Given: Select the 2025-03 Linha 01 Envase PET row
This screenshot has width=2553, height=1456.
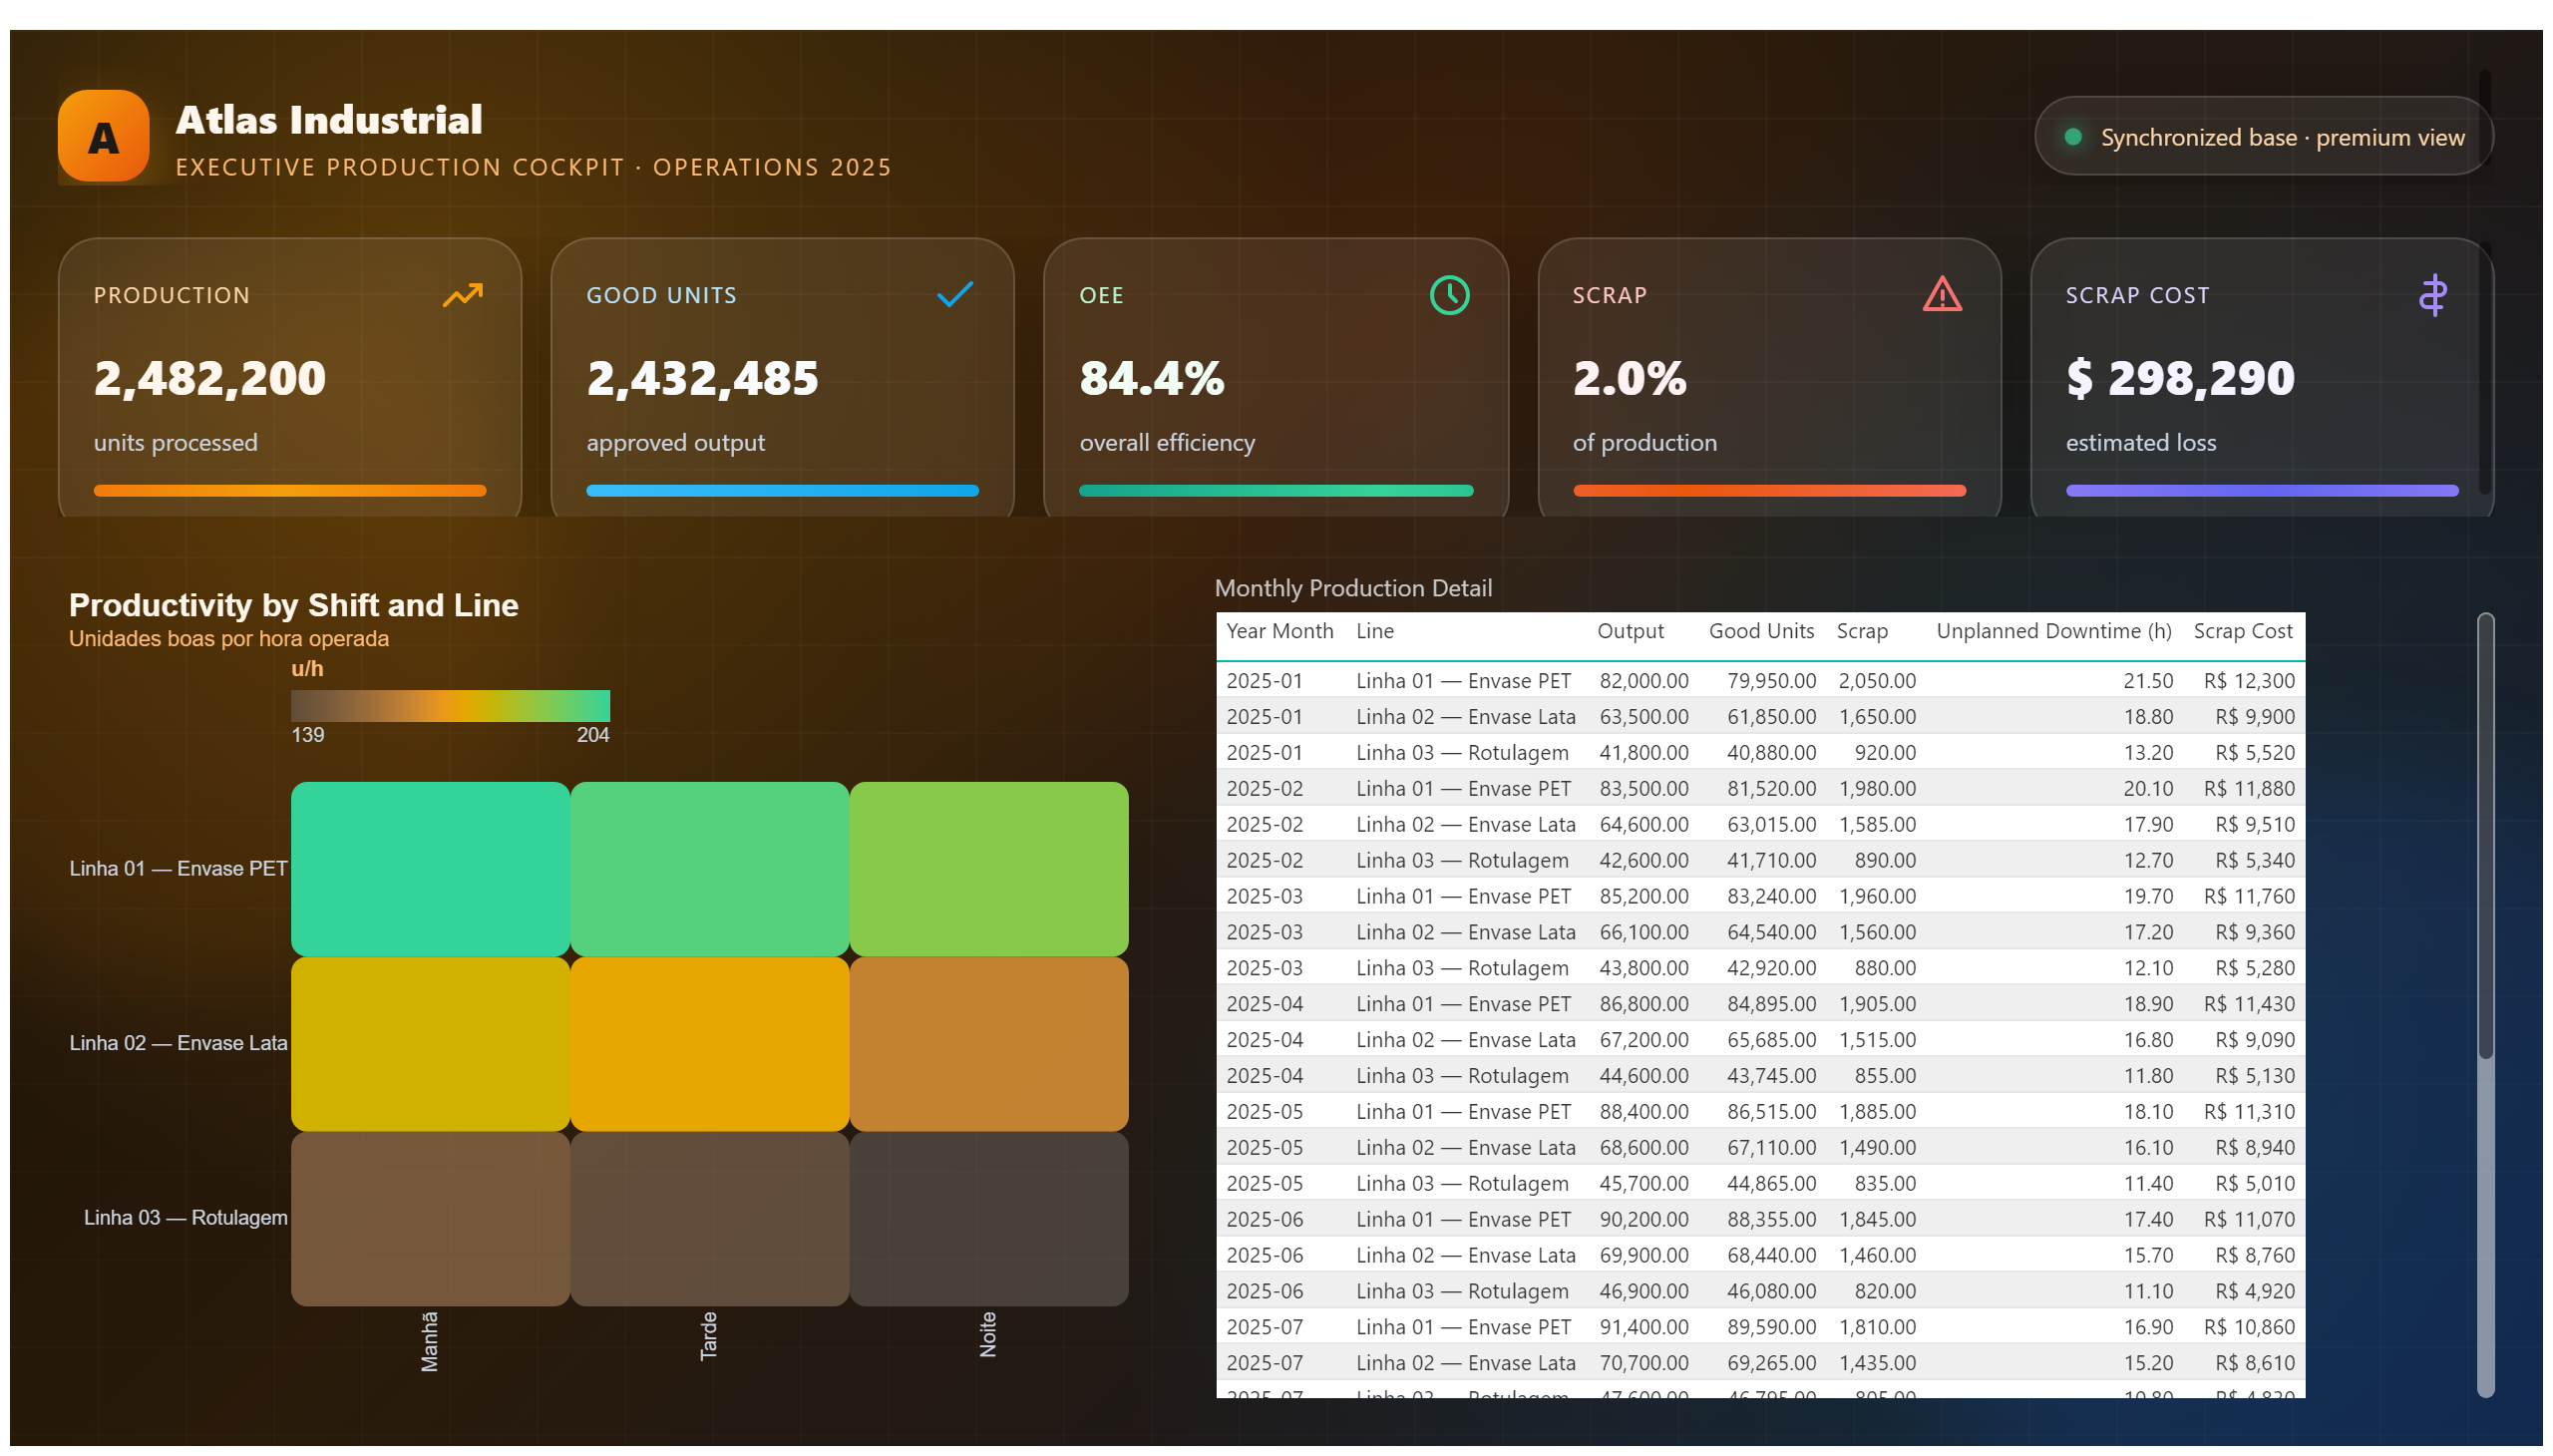Looking at the screenshot, I should coord(1760,896).
